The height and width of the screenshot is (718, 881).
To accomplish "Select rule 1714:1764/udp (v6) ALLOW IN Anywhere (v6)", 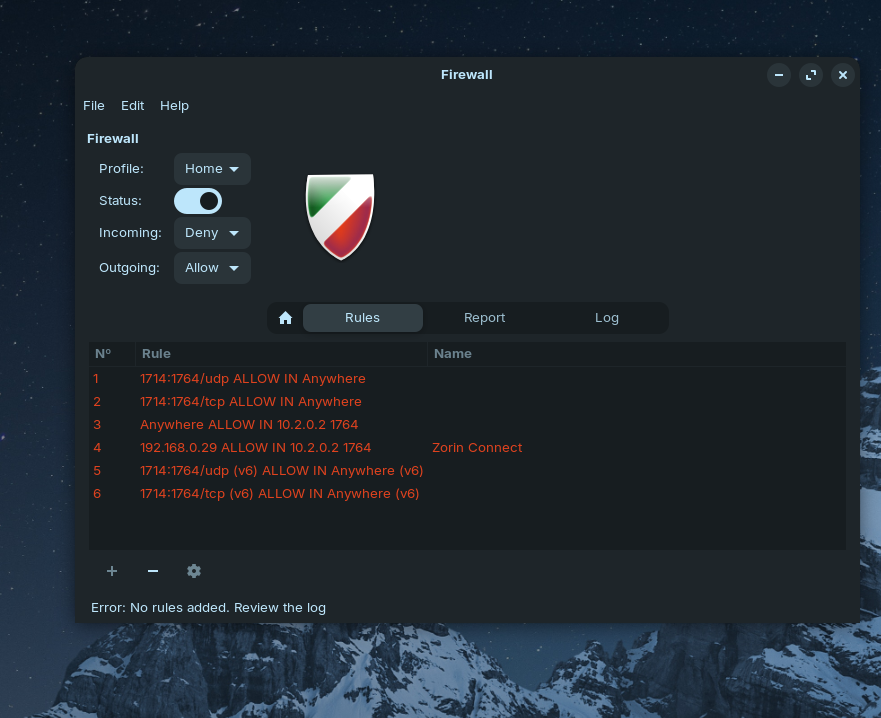I will coord(467,471).
